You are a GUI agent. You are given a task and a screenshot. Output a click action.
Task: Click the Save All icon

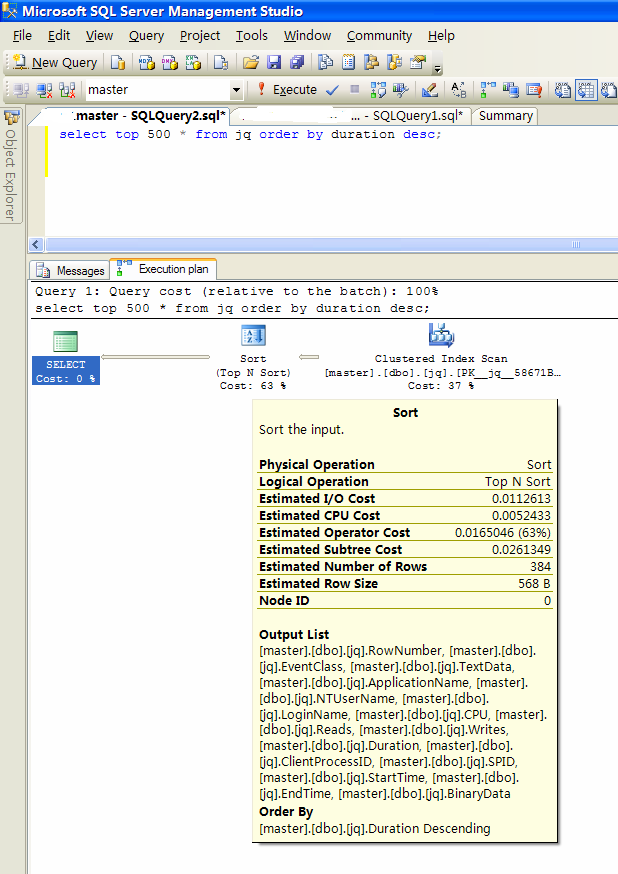coord(296,62)
